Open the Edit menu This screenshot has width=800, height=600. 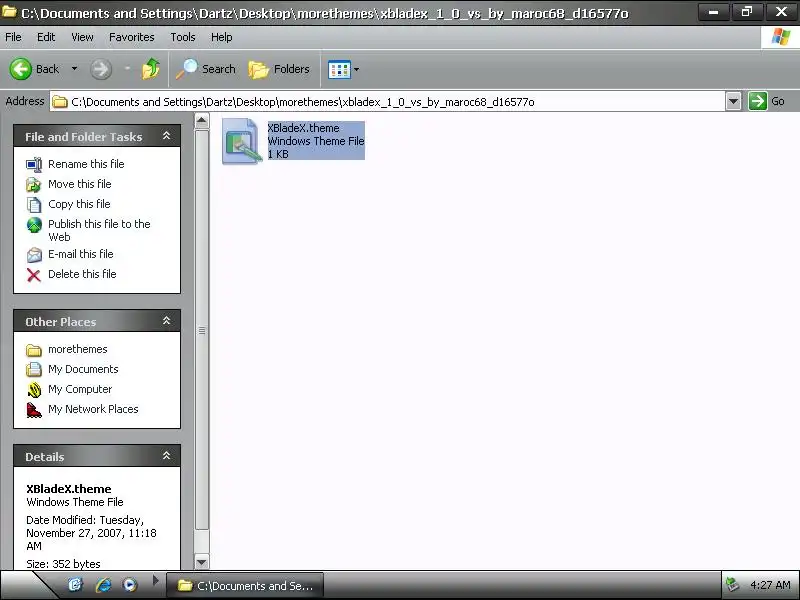(46, 37)
